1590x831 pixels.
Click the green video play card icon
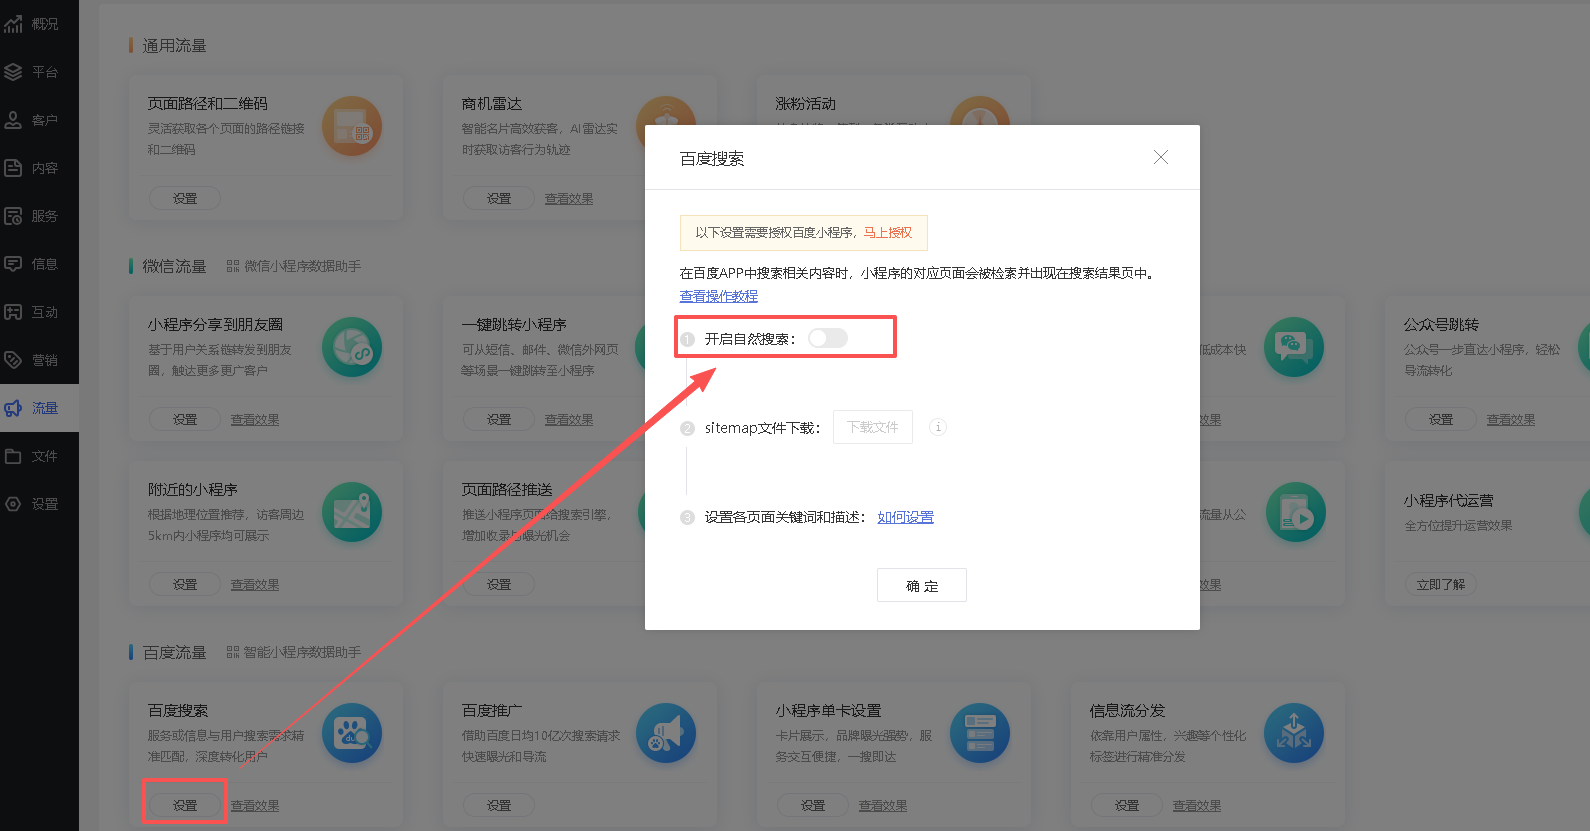pyautogui.click(x=1294, y=512)
